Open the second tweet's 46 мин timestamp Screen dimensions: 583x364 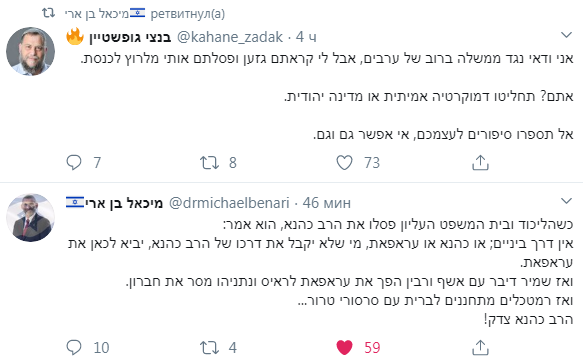coord(326,203)
